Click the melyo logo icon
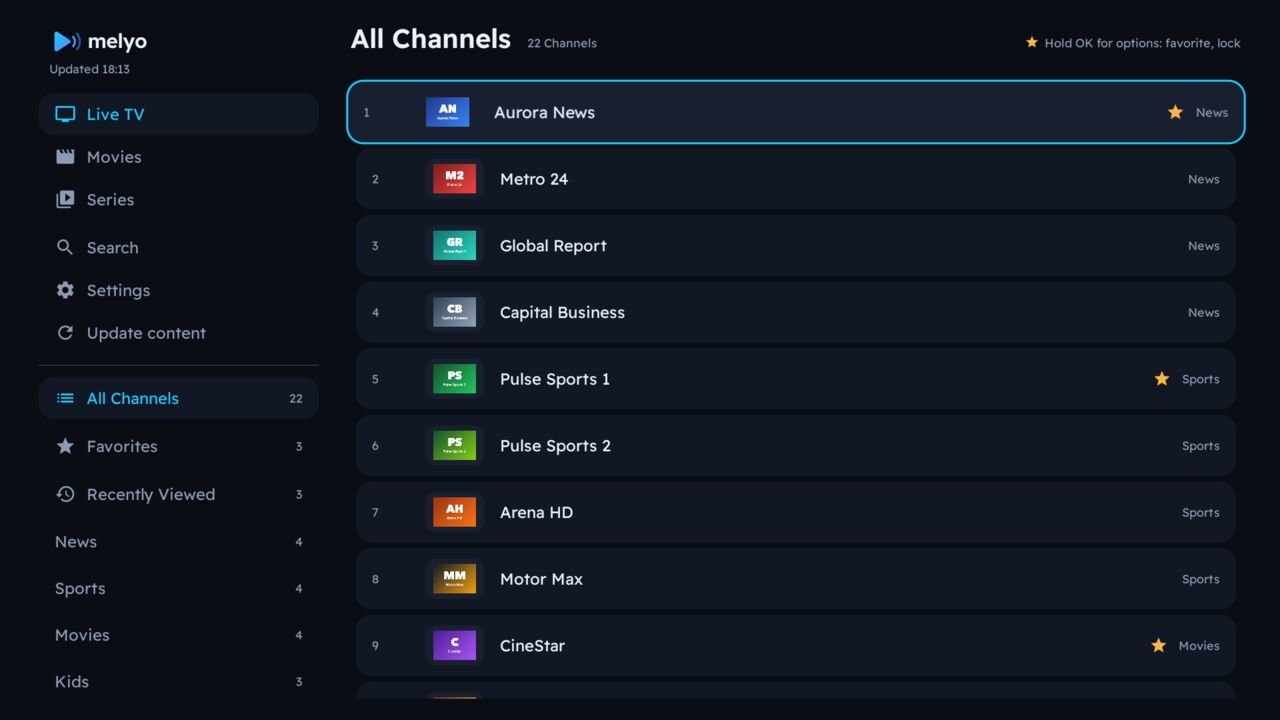The image size is (1280, 720). coord(67,41)
